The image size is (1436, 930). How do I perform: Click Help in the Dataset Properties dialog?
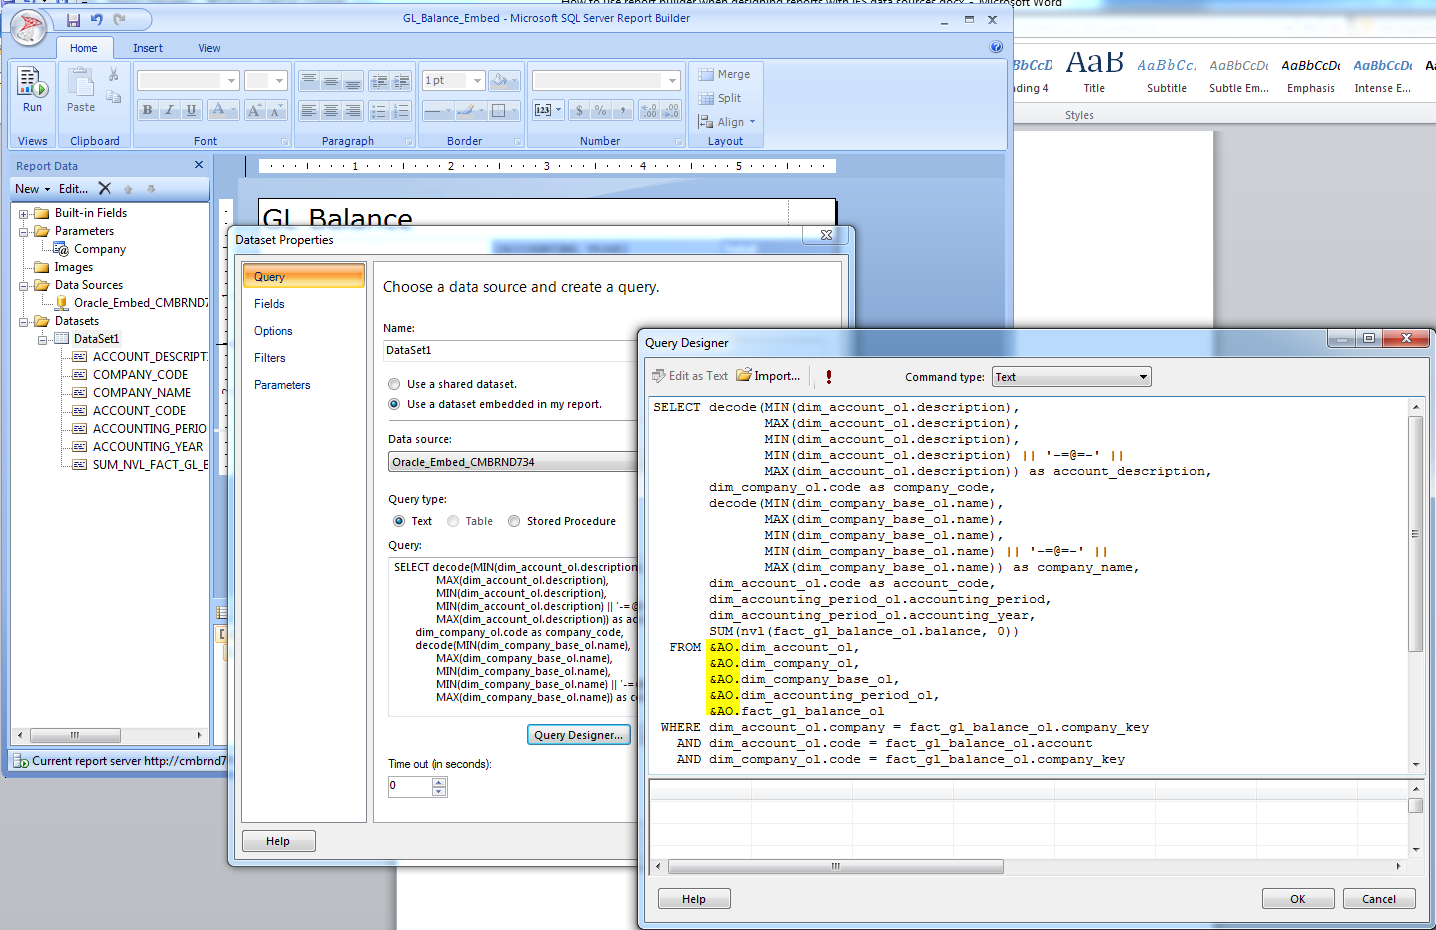coord(278,841)
